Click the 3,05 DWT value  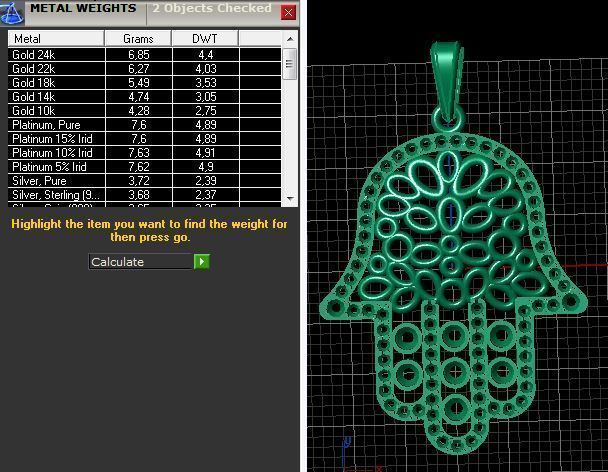206,97
